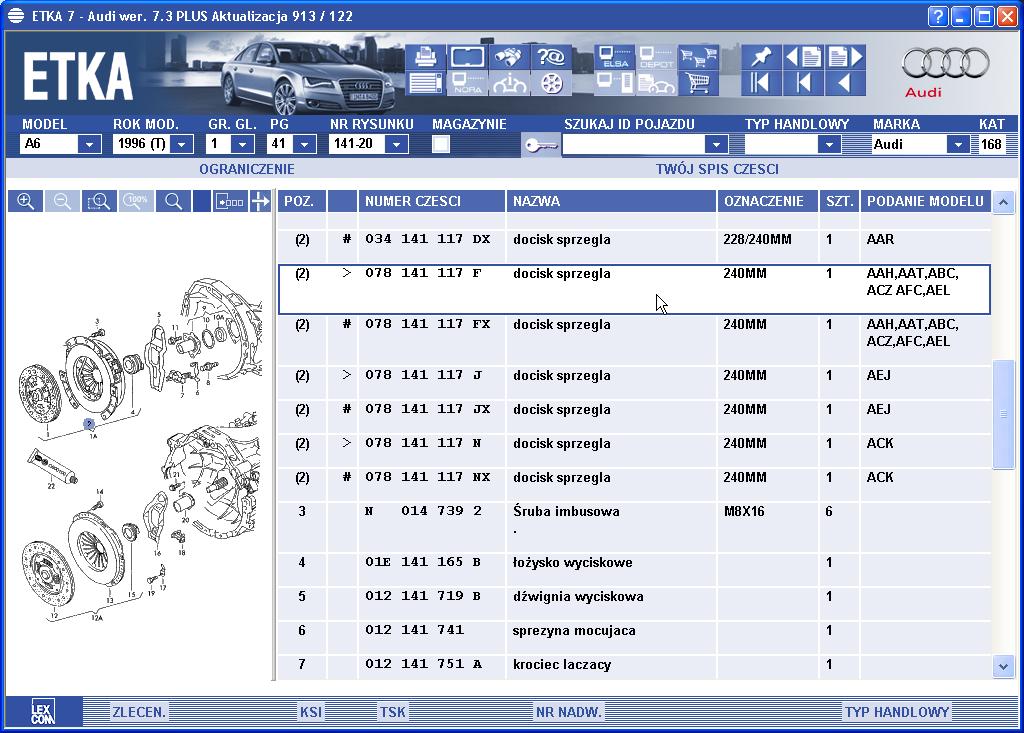Screen dimensions: 1024x733
Task: Click the monitor-to-server icon
Action: [x=615, y=84]
